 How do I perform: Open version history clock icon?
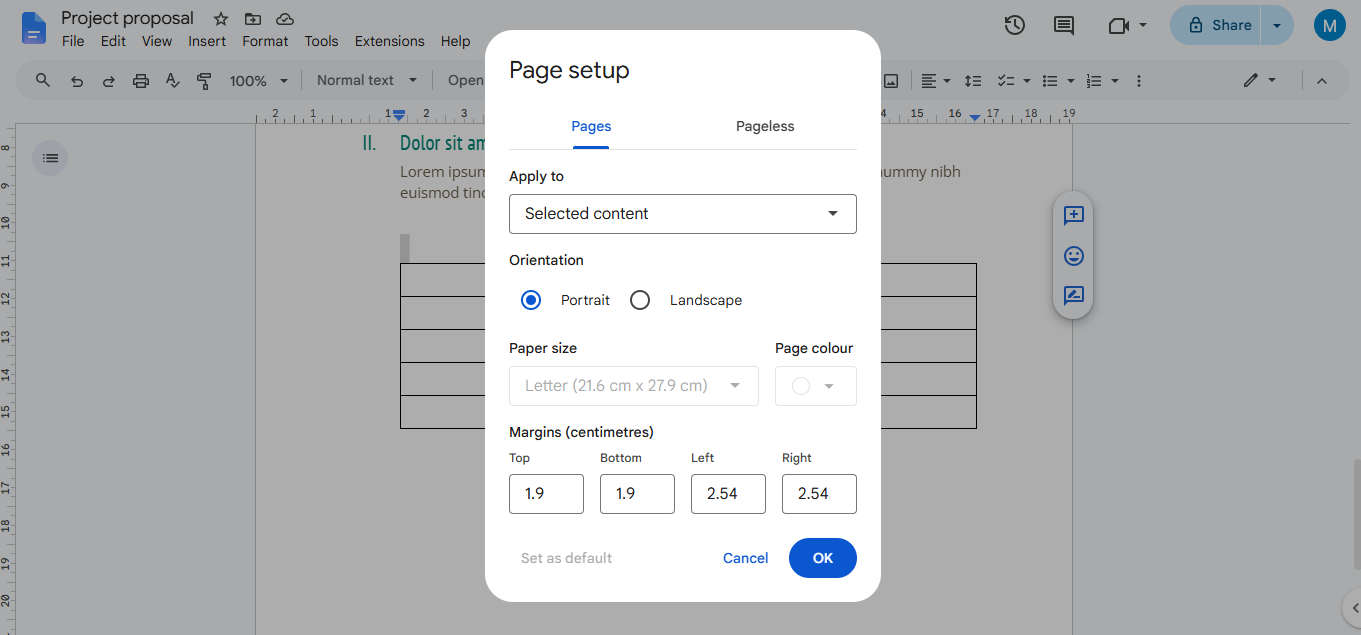1015,25
